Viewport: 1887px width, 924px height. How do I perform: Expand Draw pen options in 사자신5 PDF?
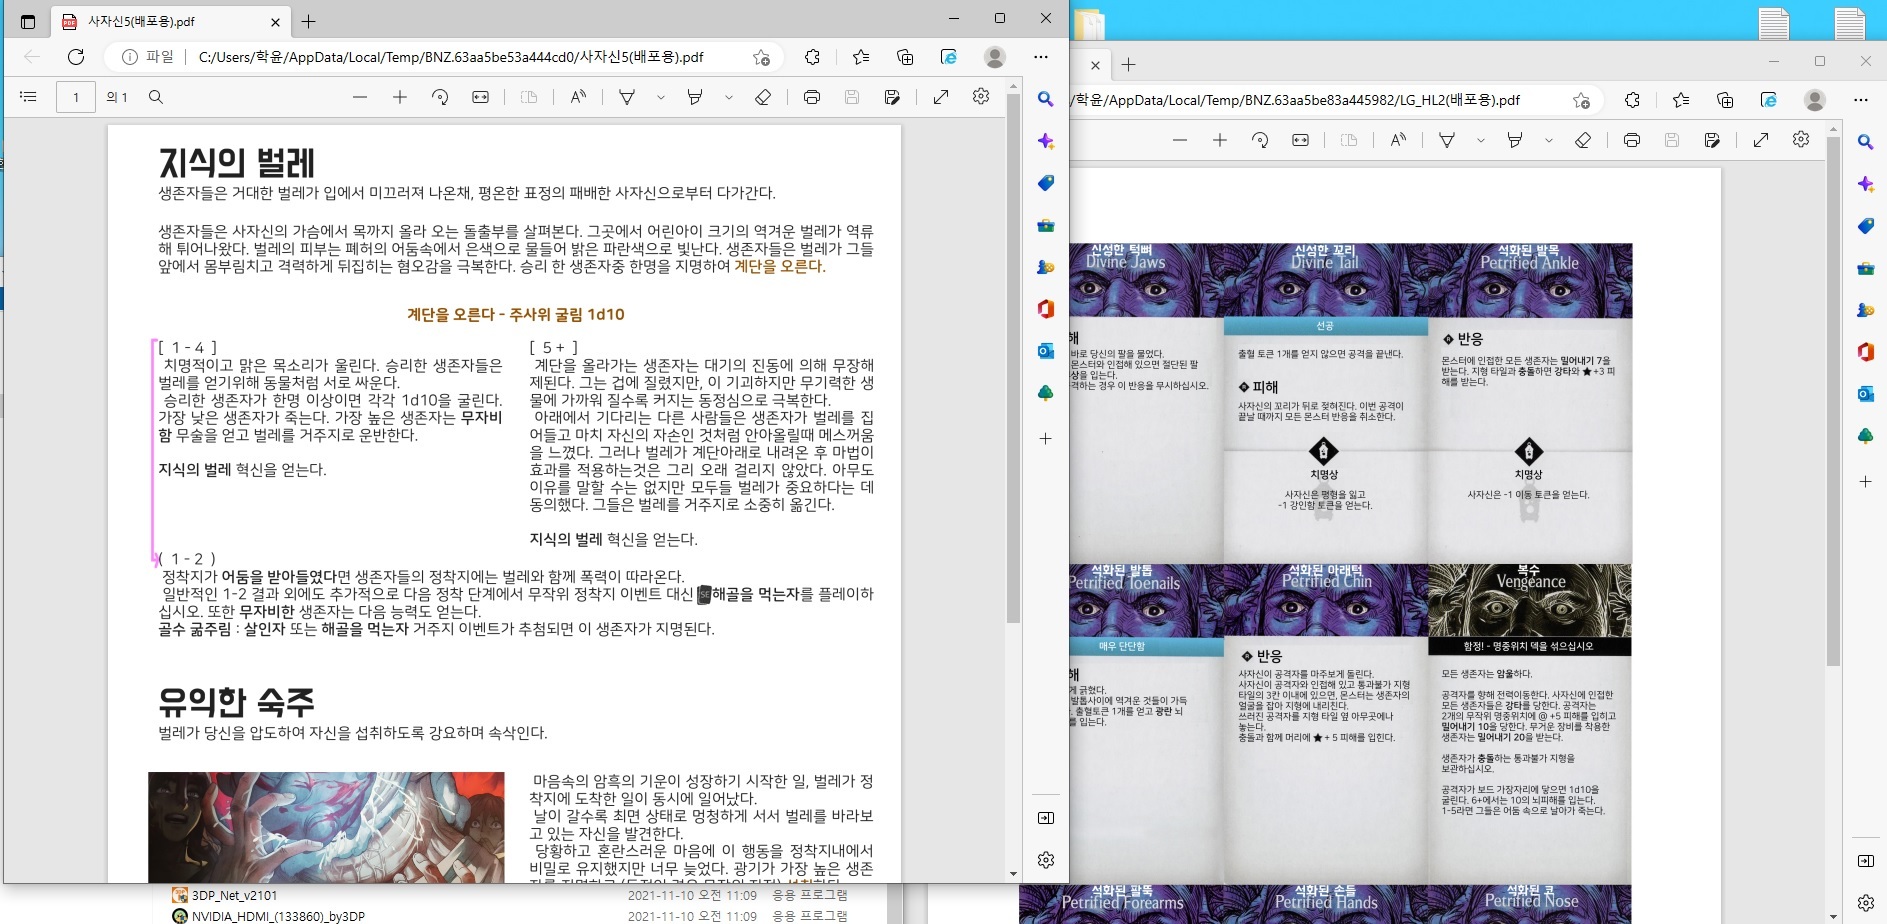coord(660,97)
